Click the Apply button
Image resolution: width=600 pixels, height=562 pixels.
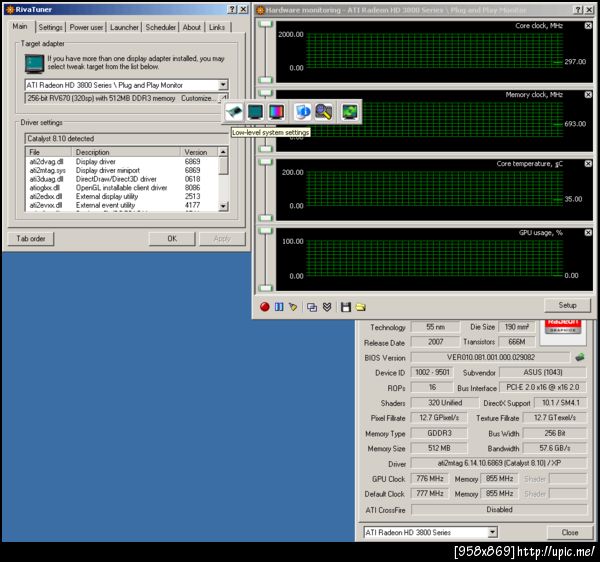click(x=222, y=239)
